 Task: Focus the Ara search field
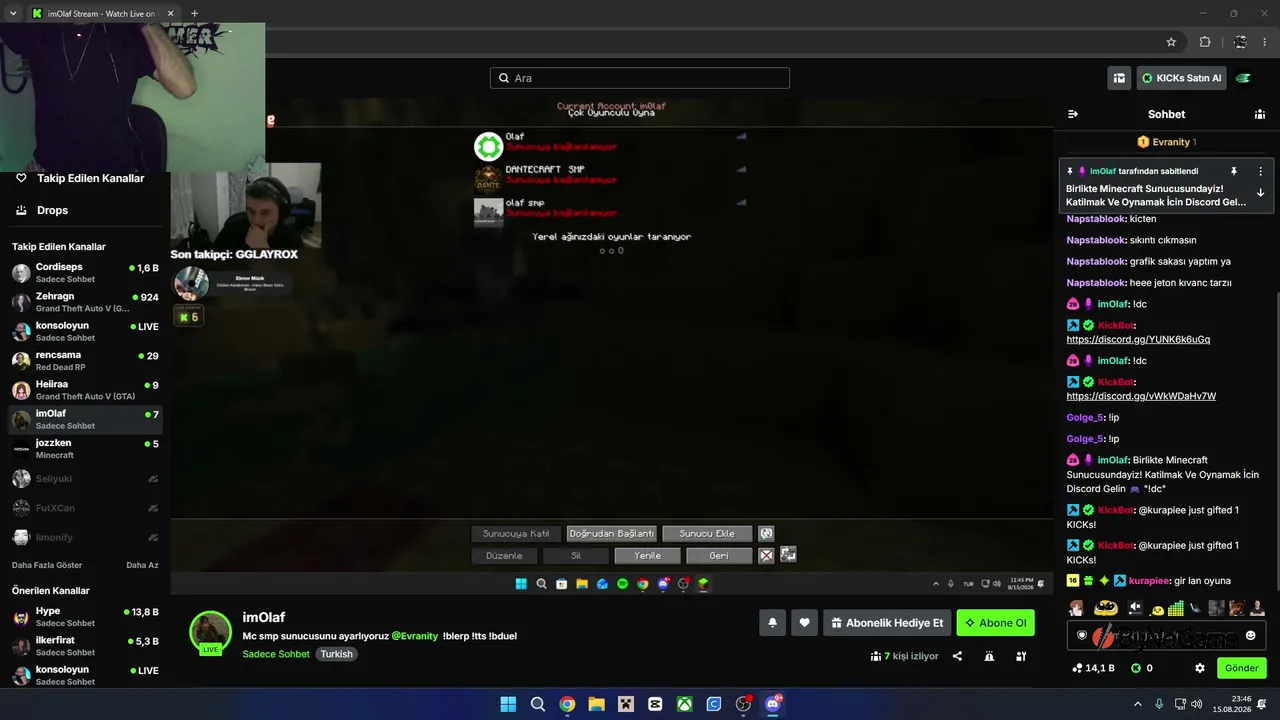(640, 78)
